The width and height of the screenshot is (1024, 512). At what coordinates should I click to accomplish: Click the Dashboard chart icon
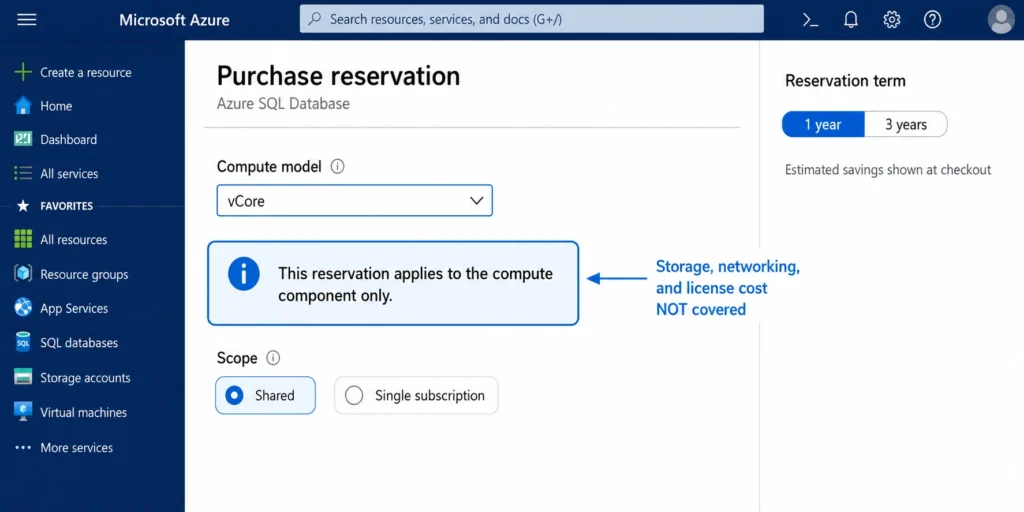tap(23, 139)
